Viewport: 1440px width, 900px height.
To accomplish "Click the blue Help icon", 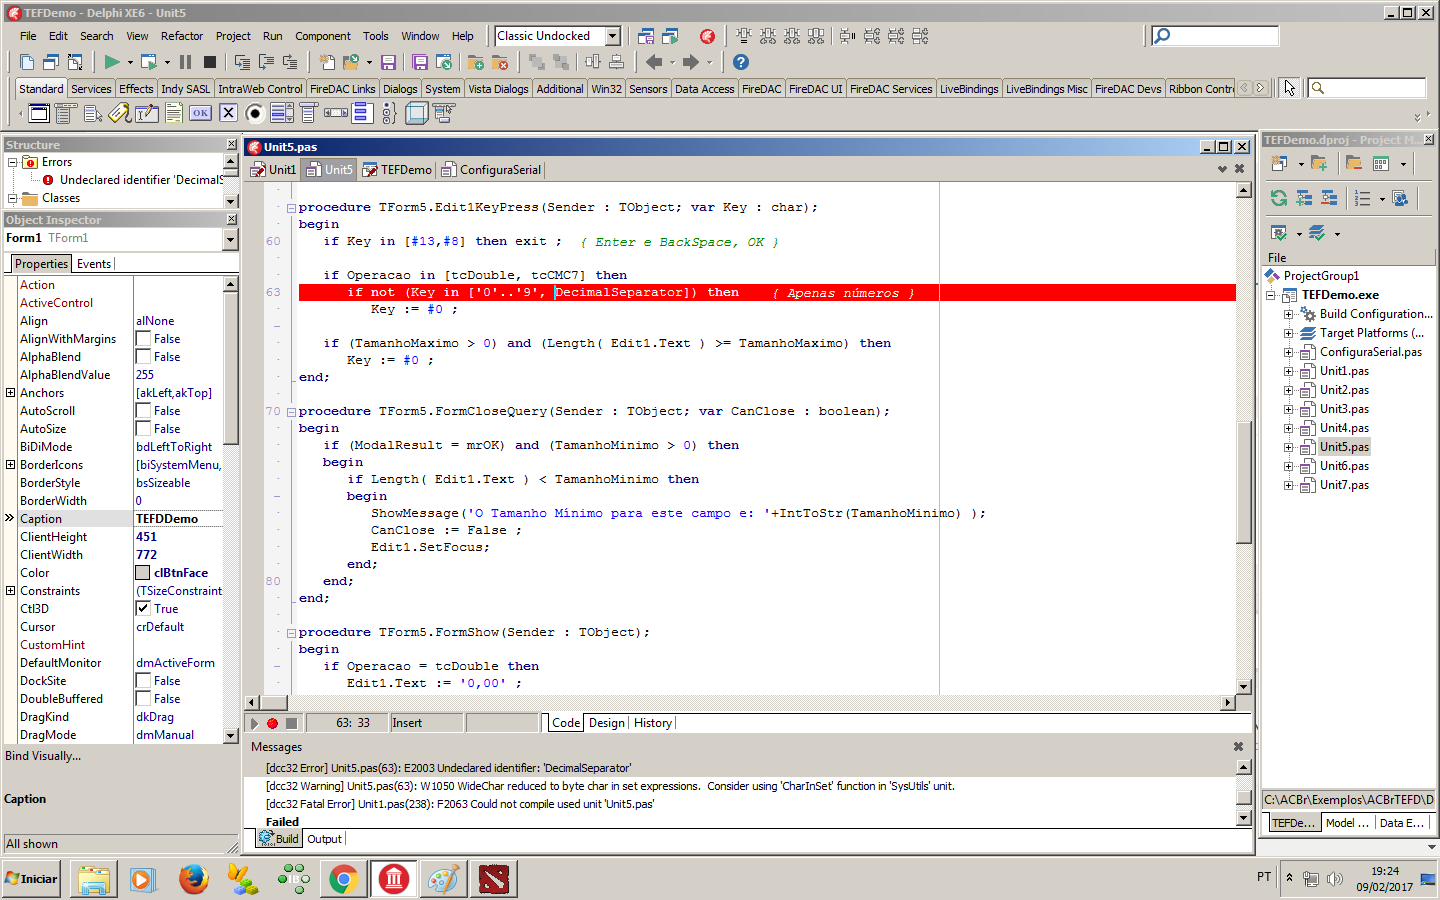I will [x=741, y=62].
